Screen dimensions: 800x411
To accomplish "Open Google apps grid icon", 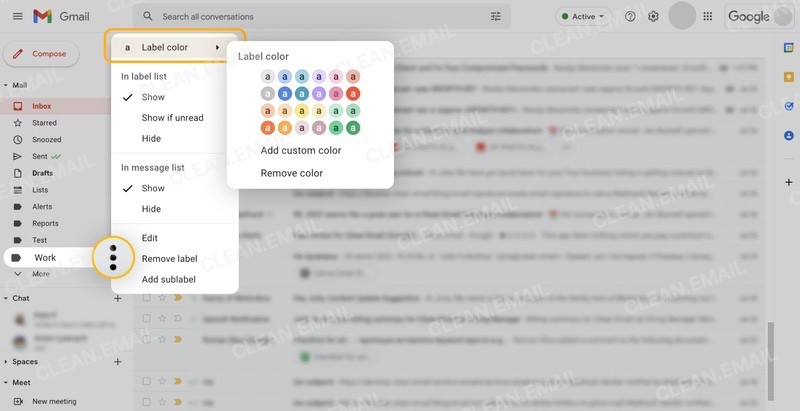I will pos(708,17).
